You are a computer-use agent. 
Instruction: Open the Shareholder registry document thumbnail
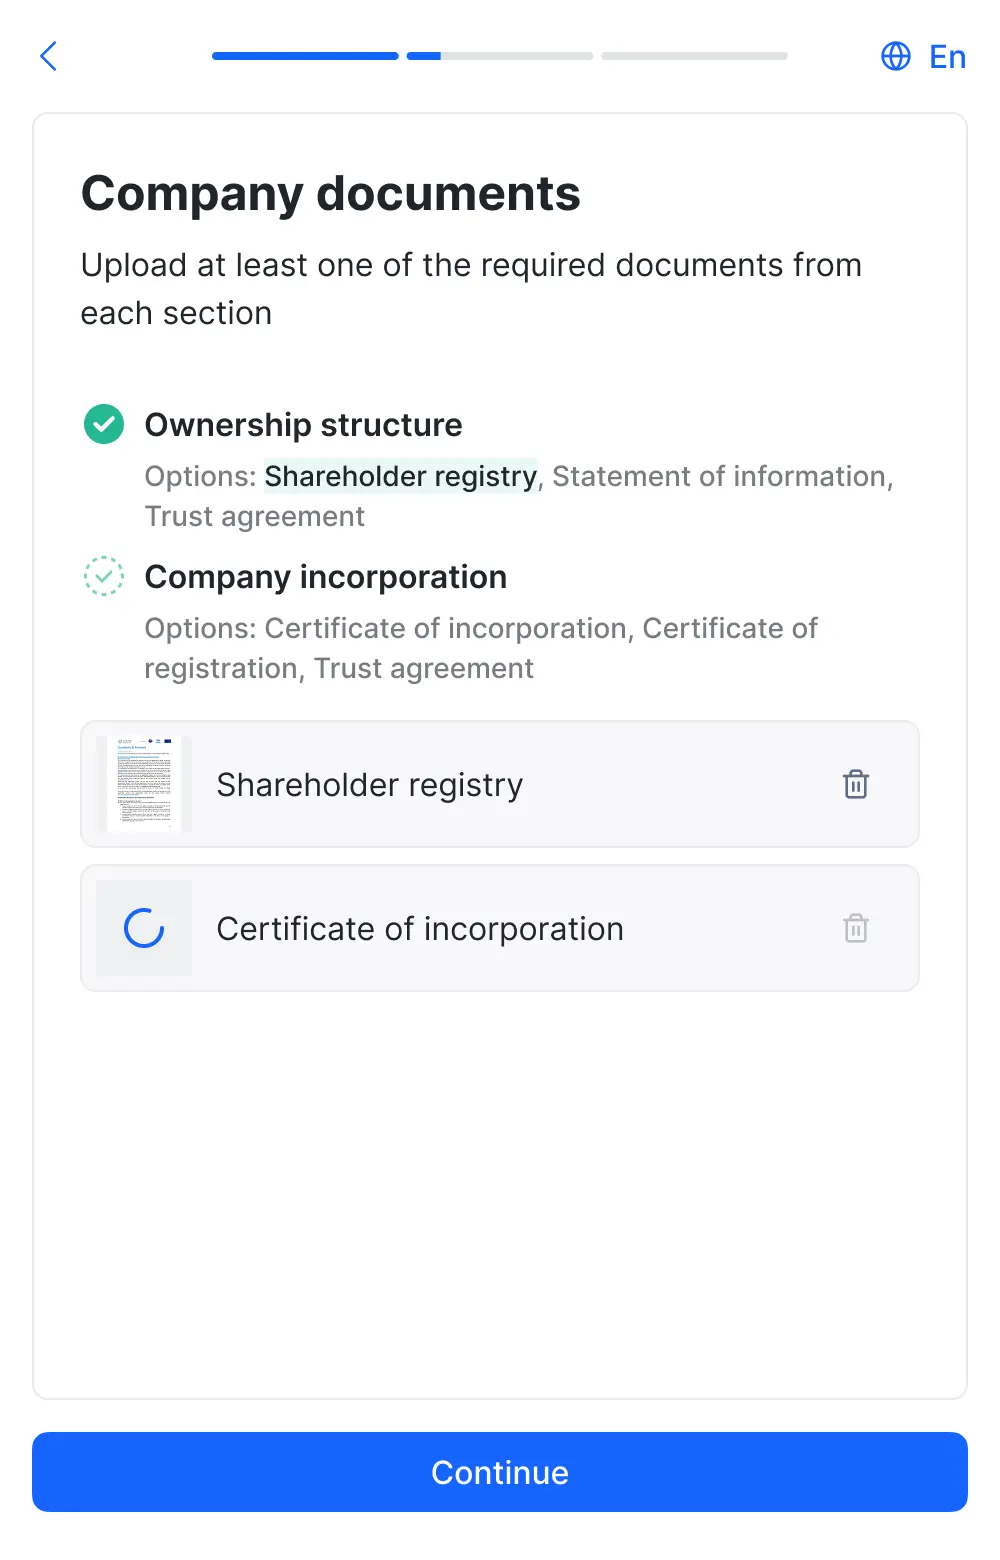click(x=144, y=784)
